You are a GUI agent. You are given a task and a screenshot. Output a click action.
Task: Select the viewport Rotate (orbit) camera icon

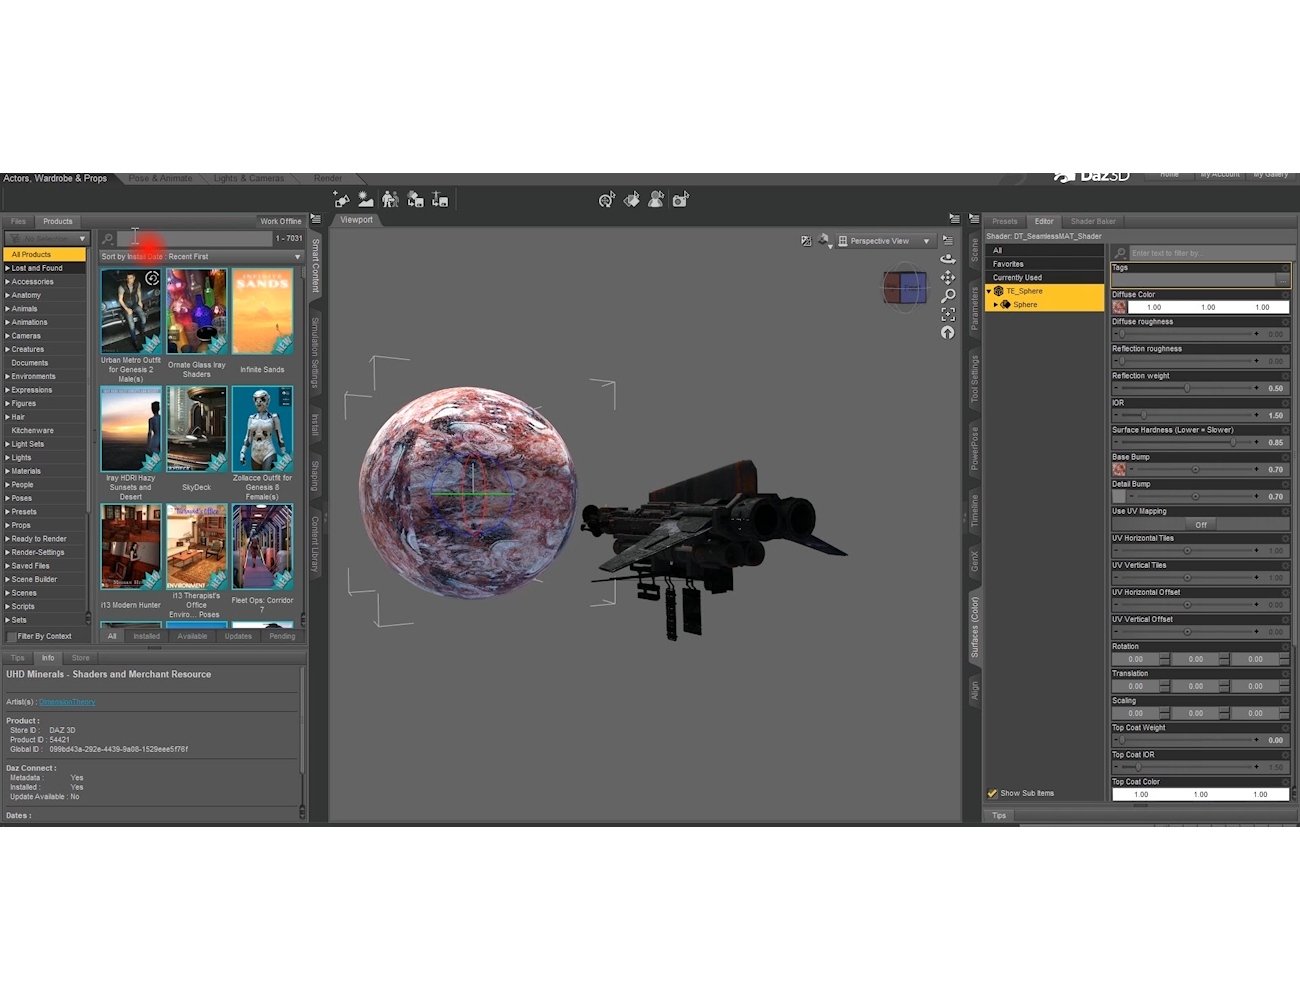point(948,259)
